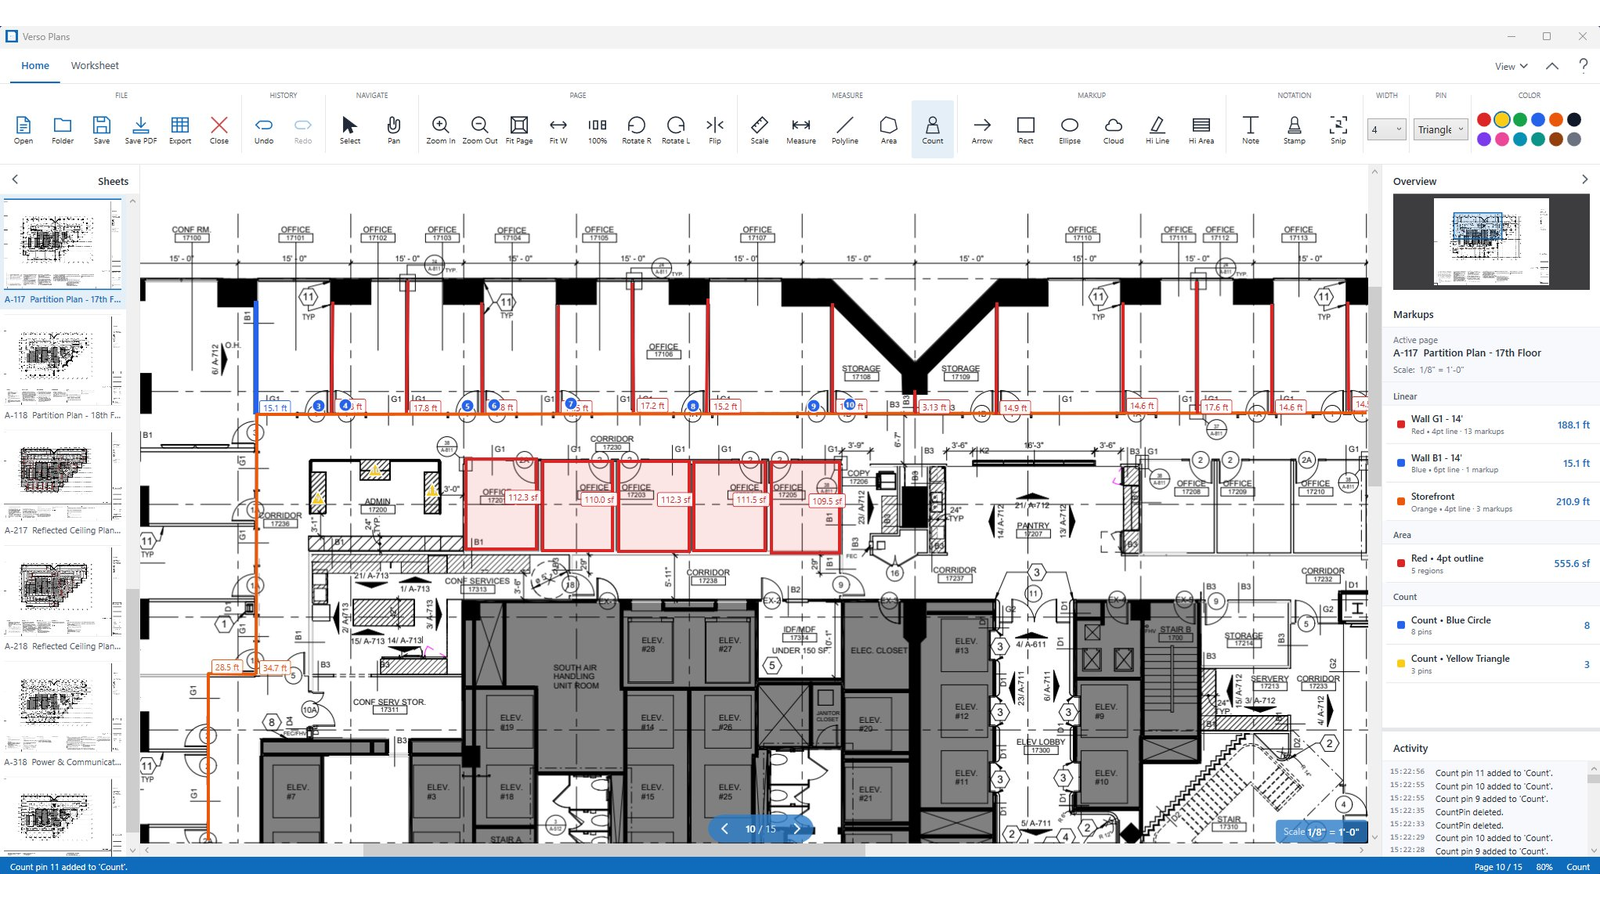
Task: Open the Scale calibration tool
Action: (x=760, y=129)
